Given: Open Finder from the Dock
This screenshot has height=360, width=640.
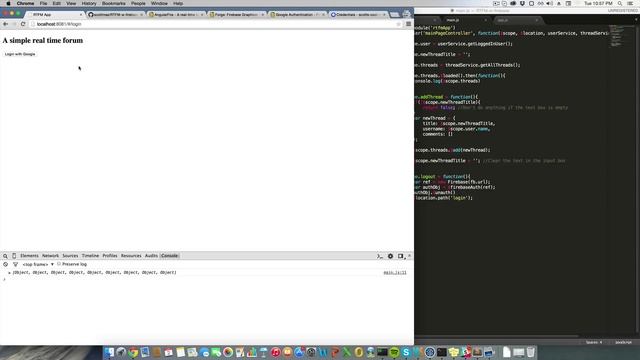Looking at the screenshot, I should click(x=109, y=352).
